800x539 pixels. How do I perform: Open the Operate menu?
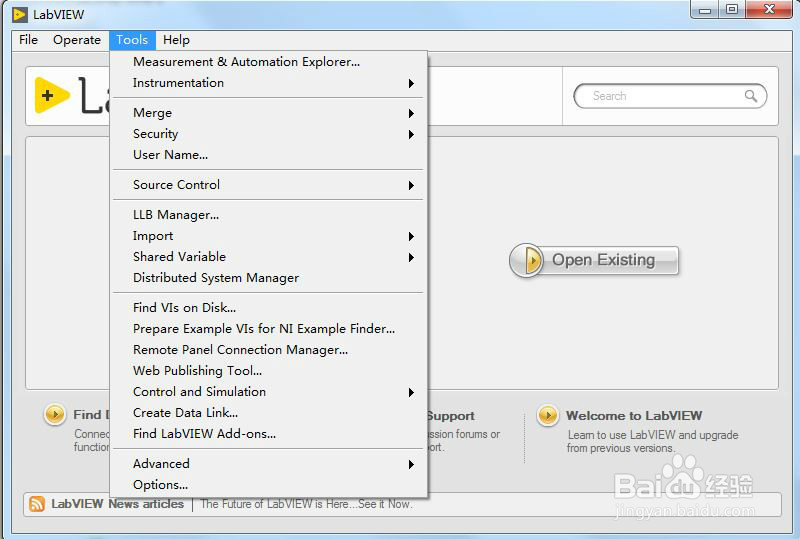[x=77, y=40]
